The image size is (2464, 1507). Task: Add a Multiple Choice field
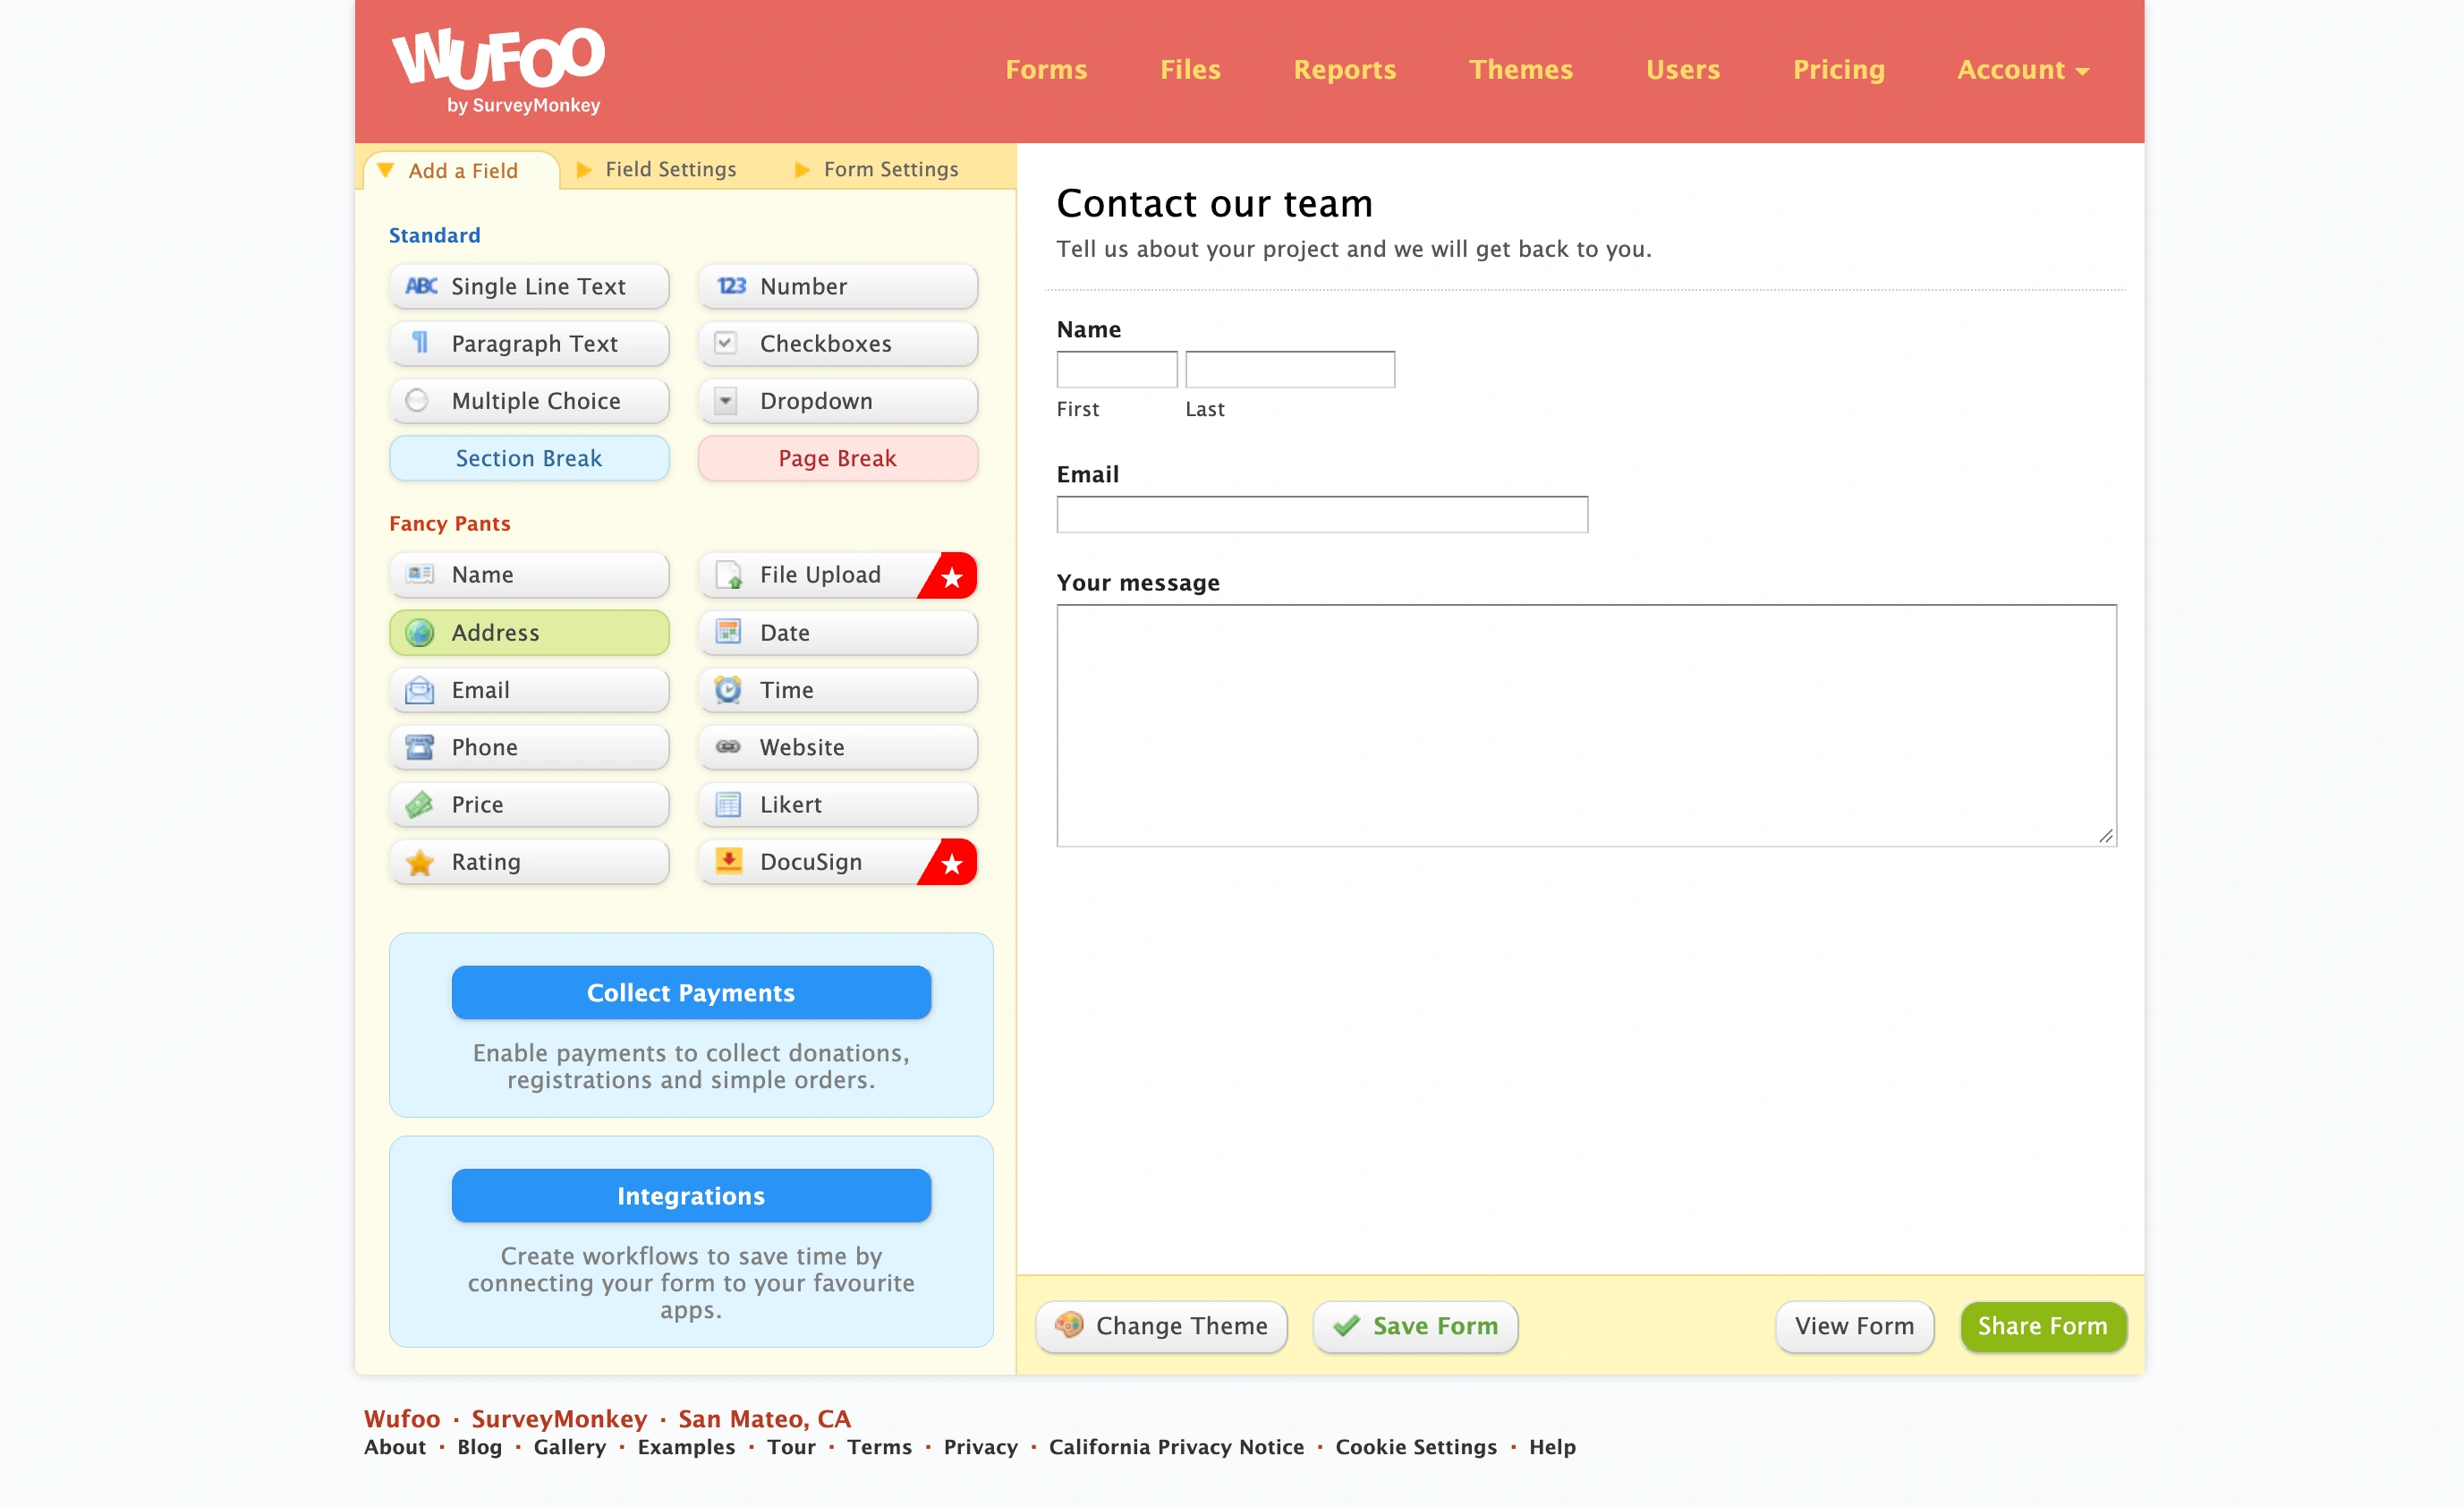point(529,401)
